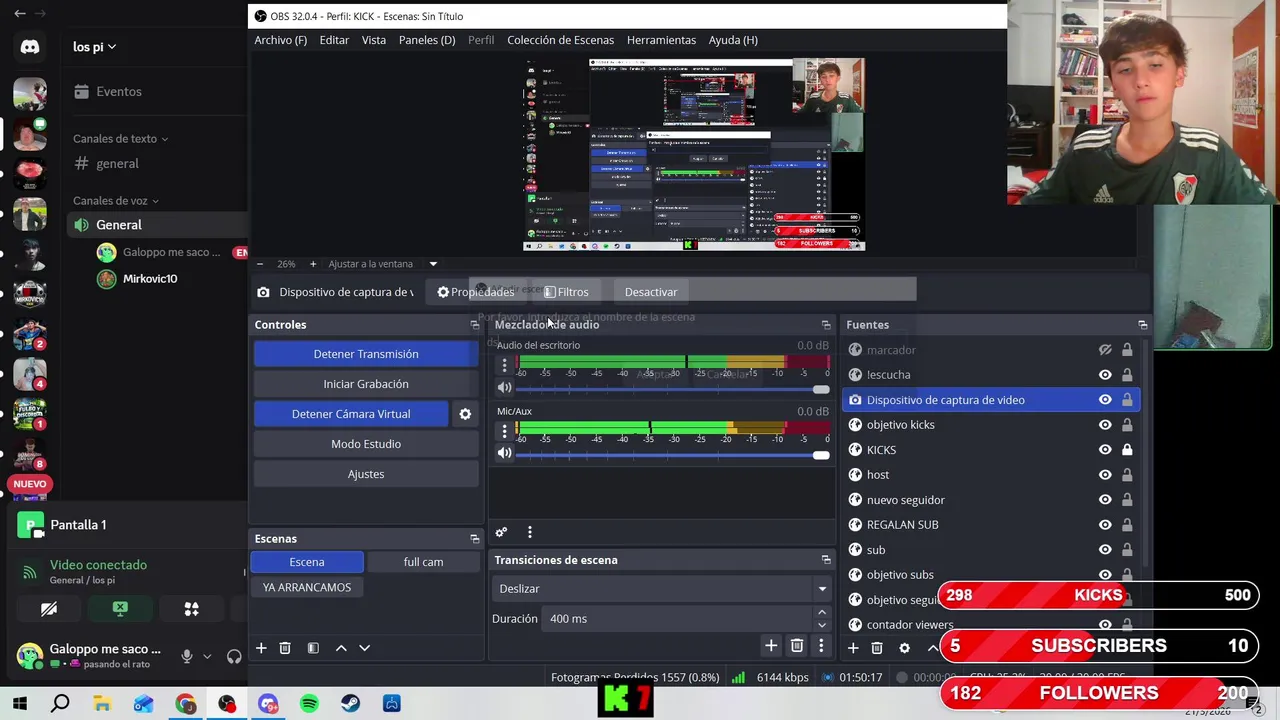The height and width of the screenshot is (720, 1280).
Task: Open audio mixer advanced properties gear
Action: tap(501, 532)
